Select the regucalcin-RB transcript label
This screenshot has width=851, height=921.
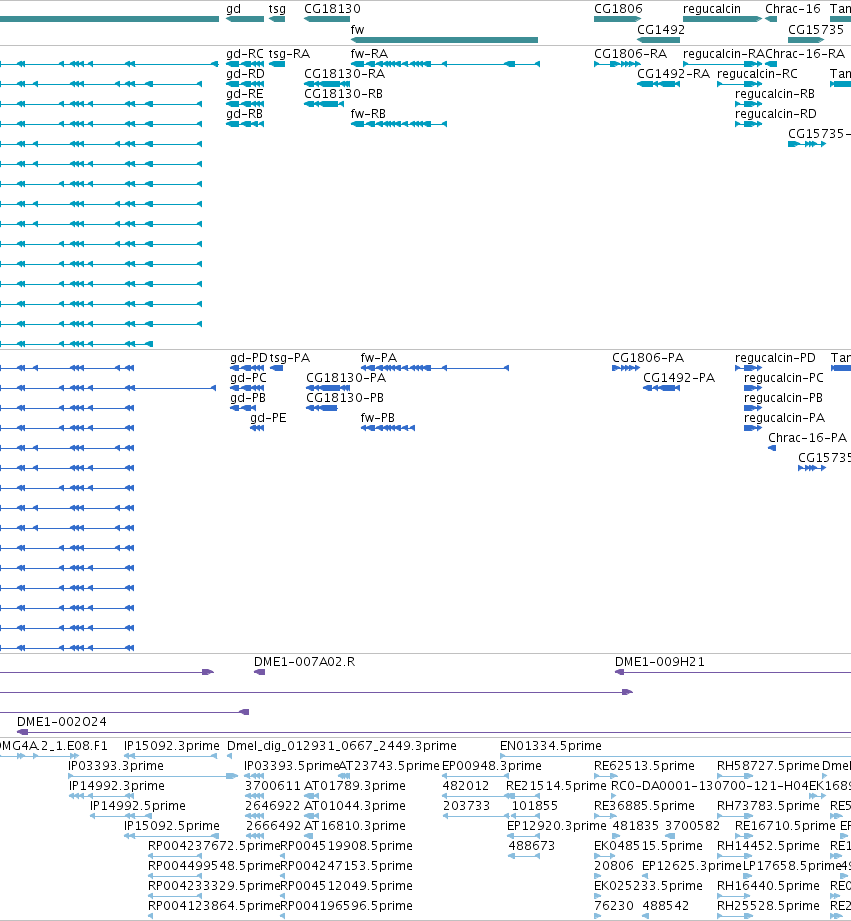point(775,94)
